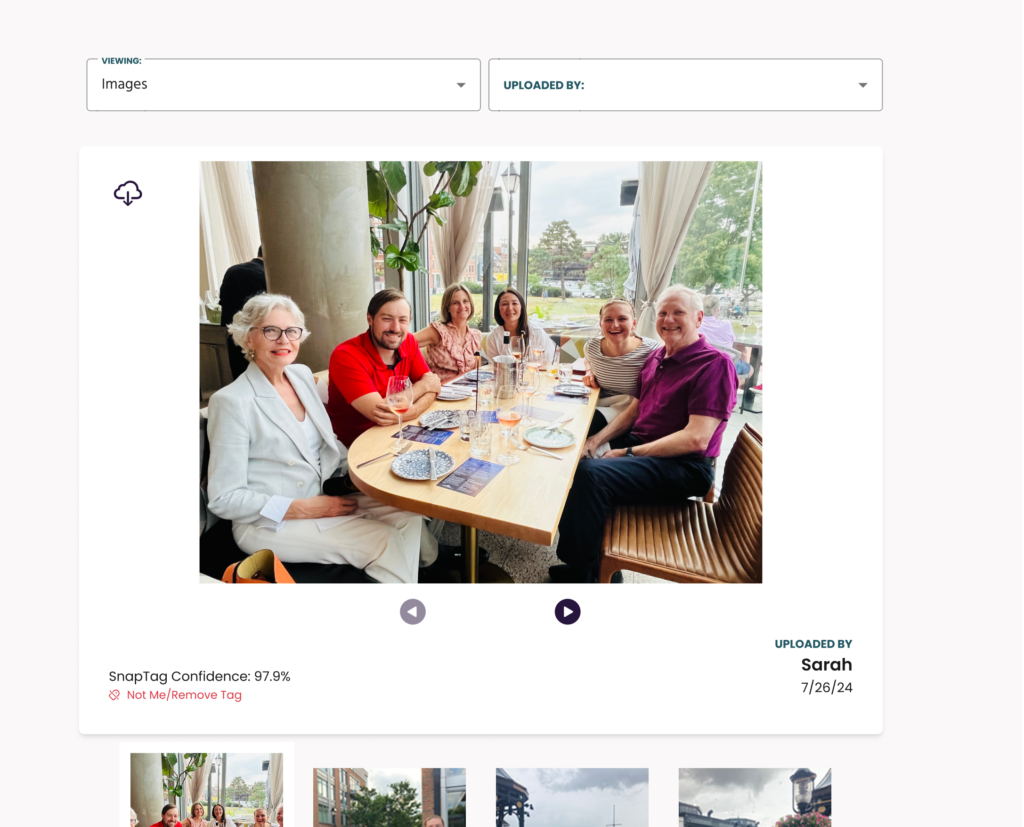1024x827 pixels.
Task: Click the Uploaded By dropdown arrow
Action: (863, 85)
